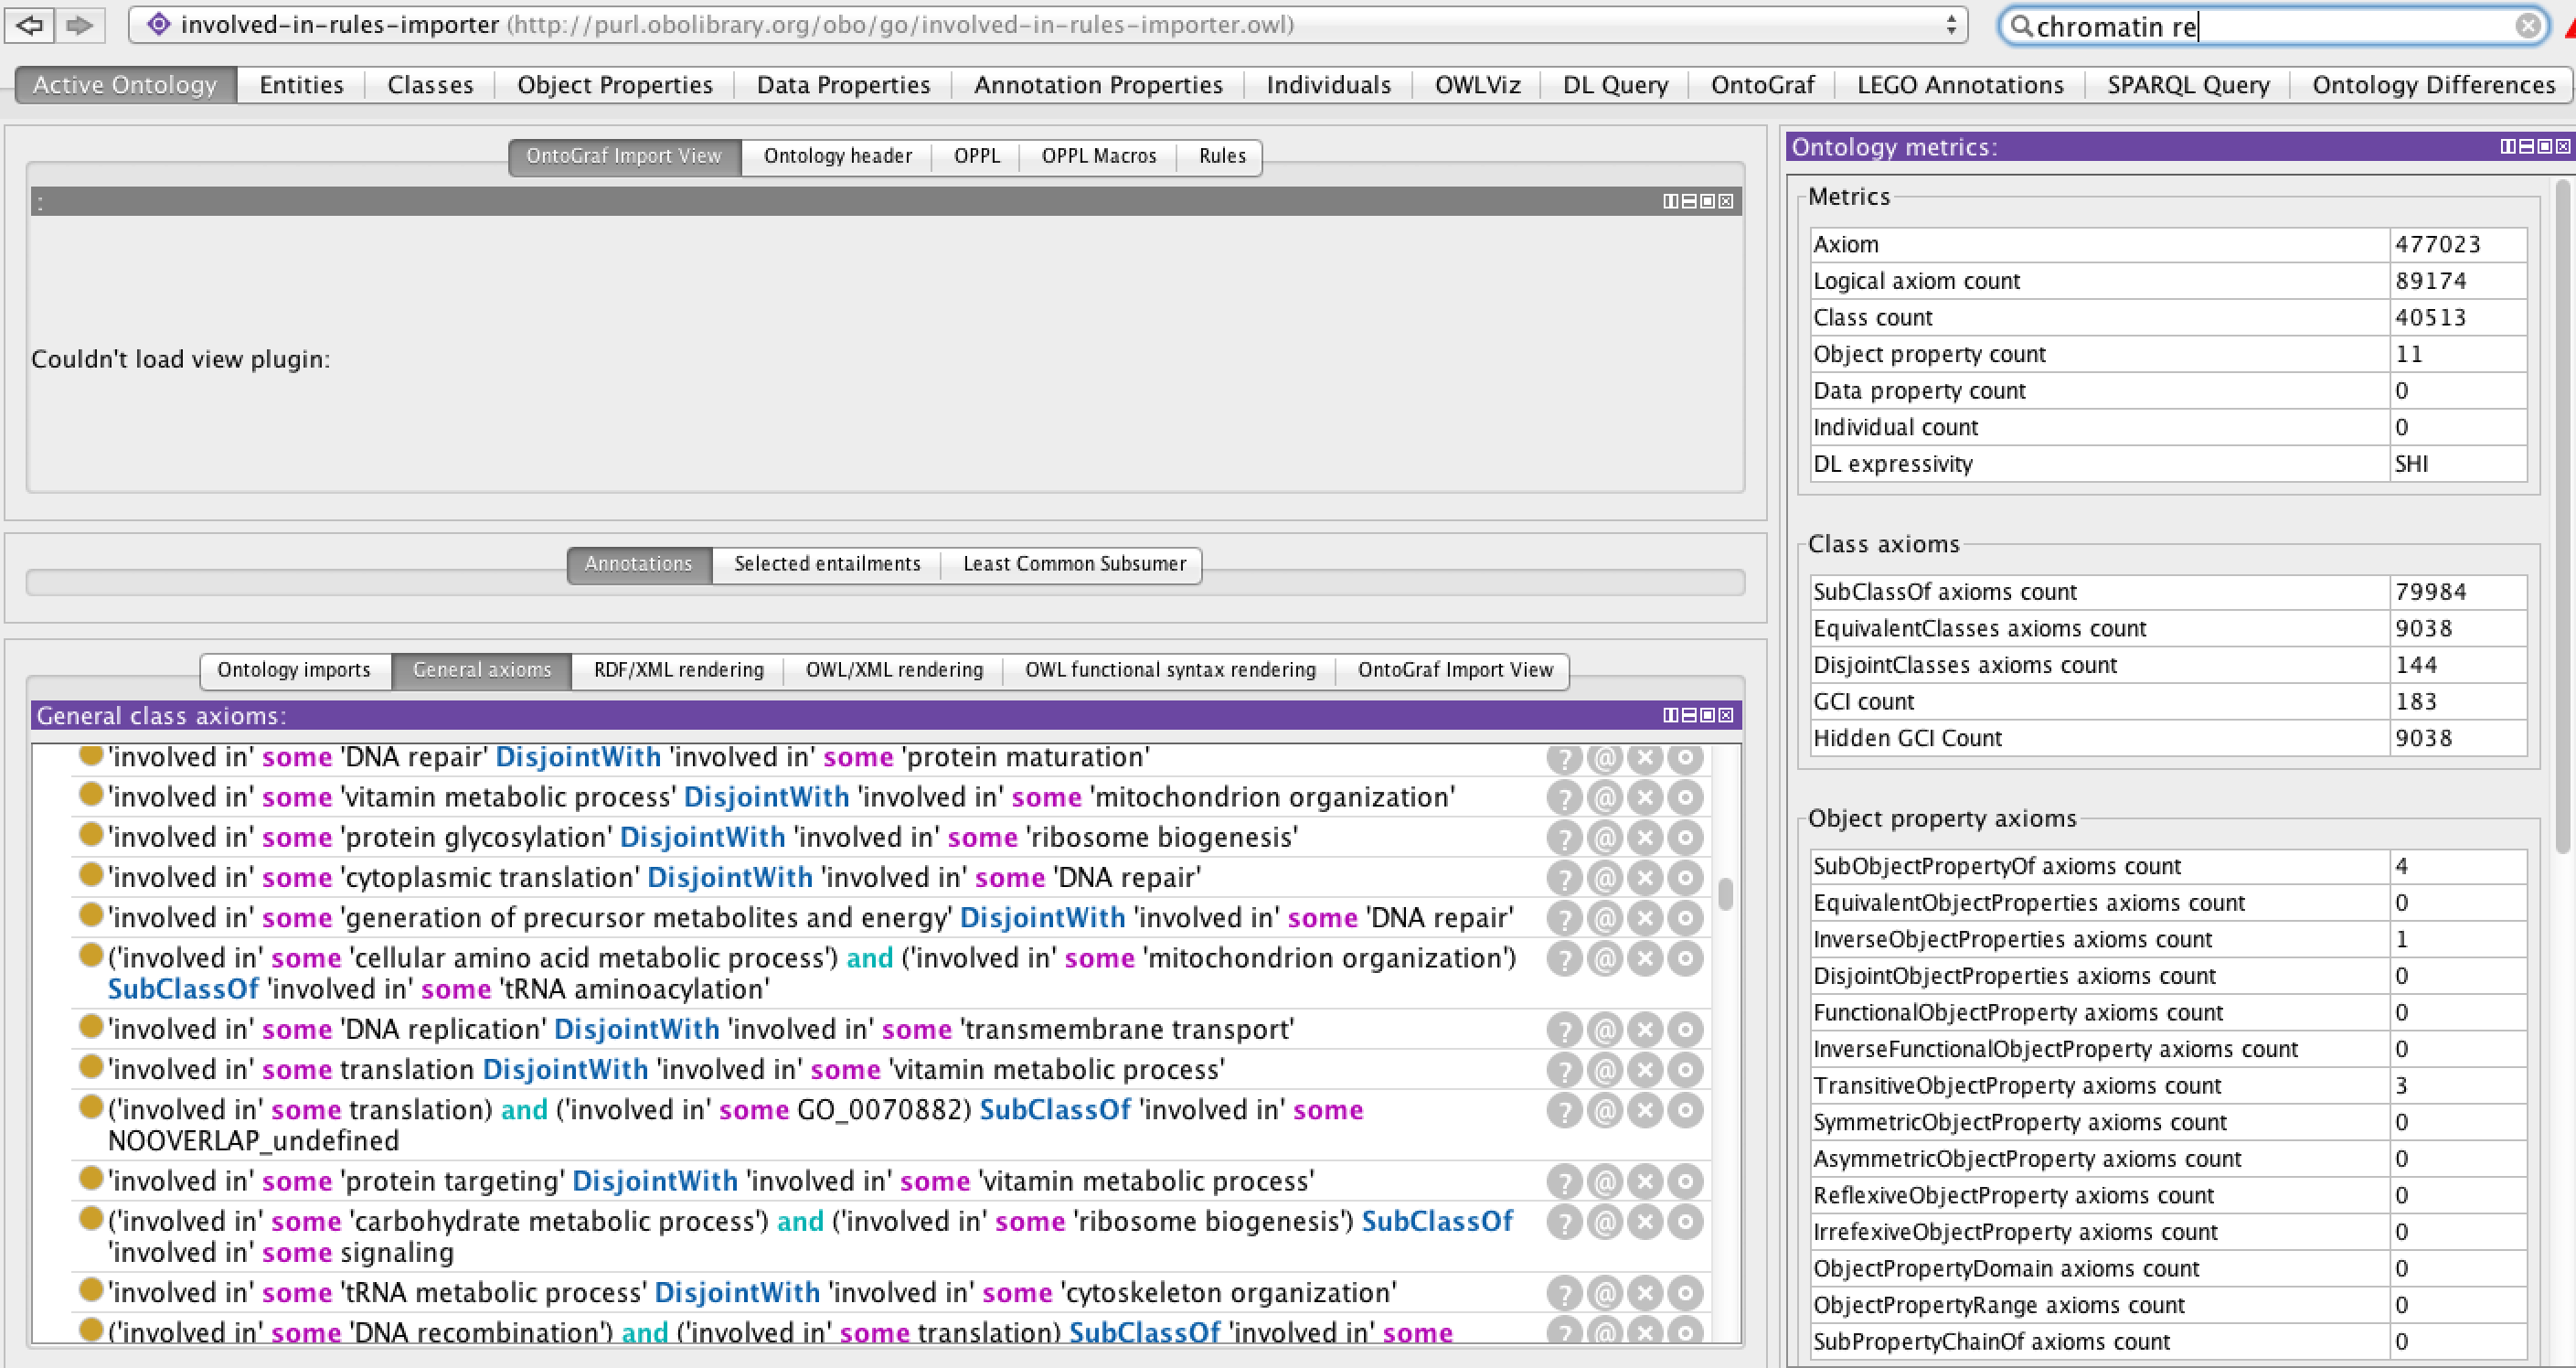Click the General class axioms scrollbar thumb
Viewport: 2576px width, 1368px height.
(1725, 893)
